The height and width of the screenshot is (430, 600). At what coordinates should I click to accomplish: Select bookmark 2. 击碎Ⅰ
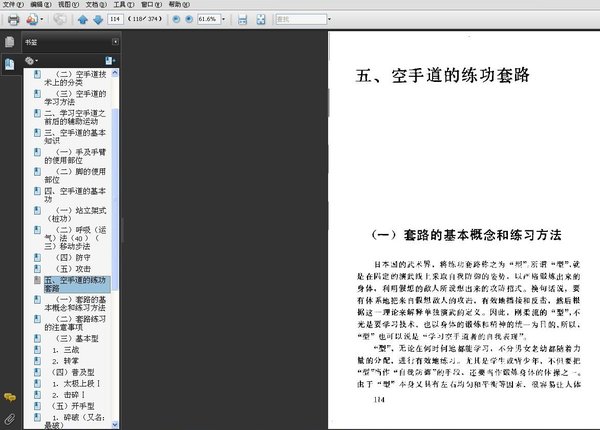point(68,394)
